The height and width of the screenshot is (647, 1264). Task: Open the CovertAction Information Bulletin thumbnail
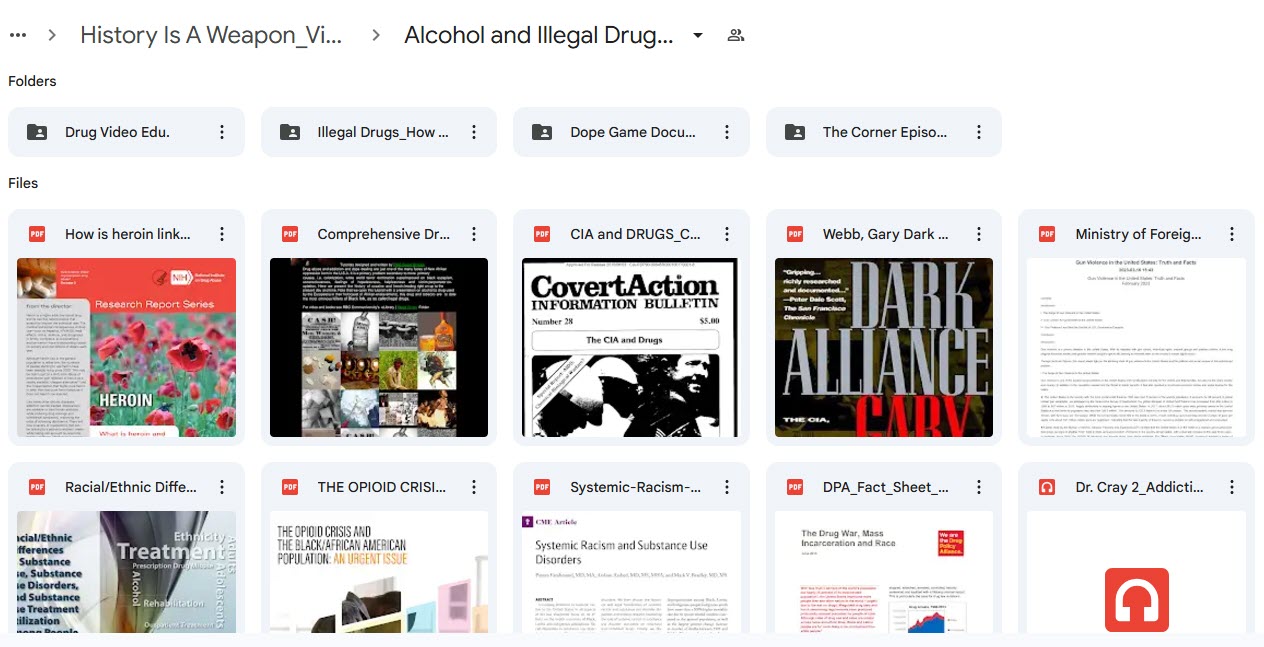point(631,347)
